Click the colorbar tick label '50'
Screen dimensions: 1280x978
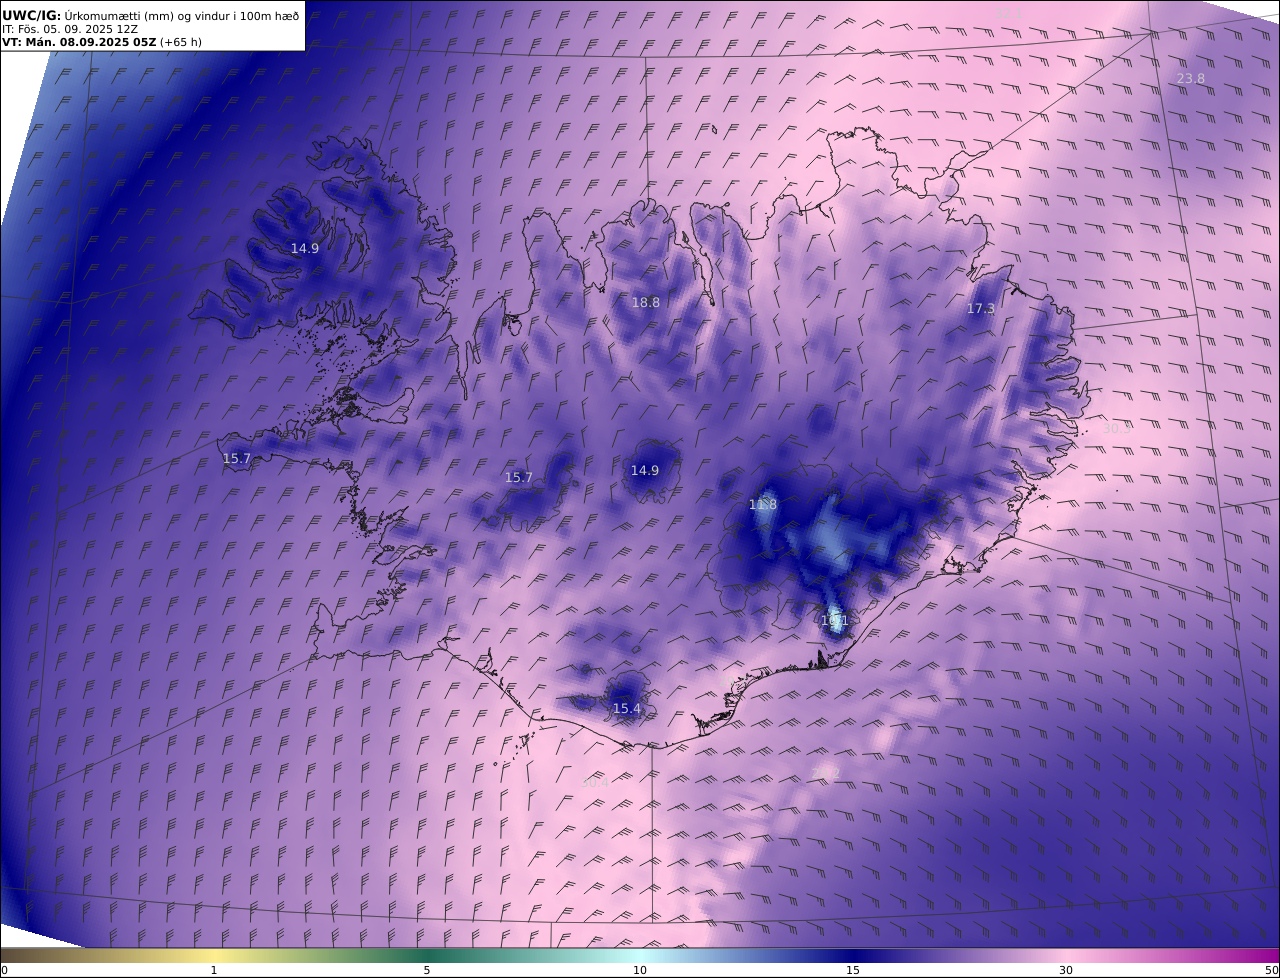[1271, 970]
